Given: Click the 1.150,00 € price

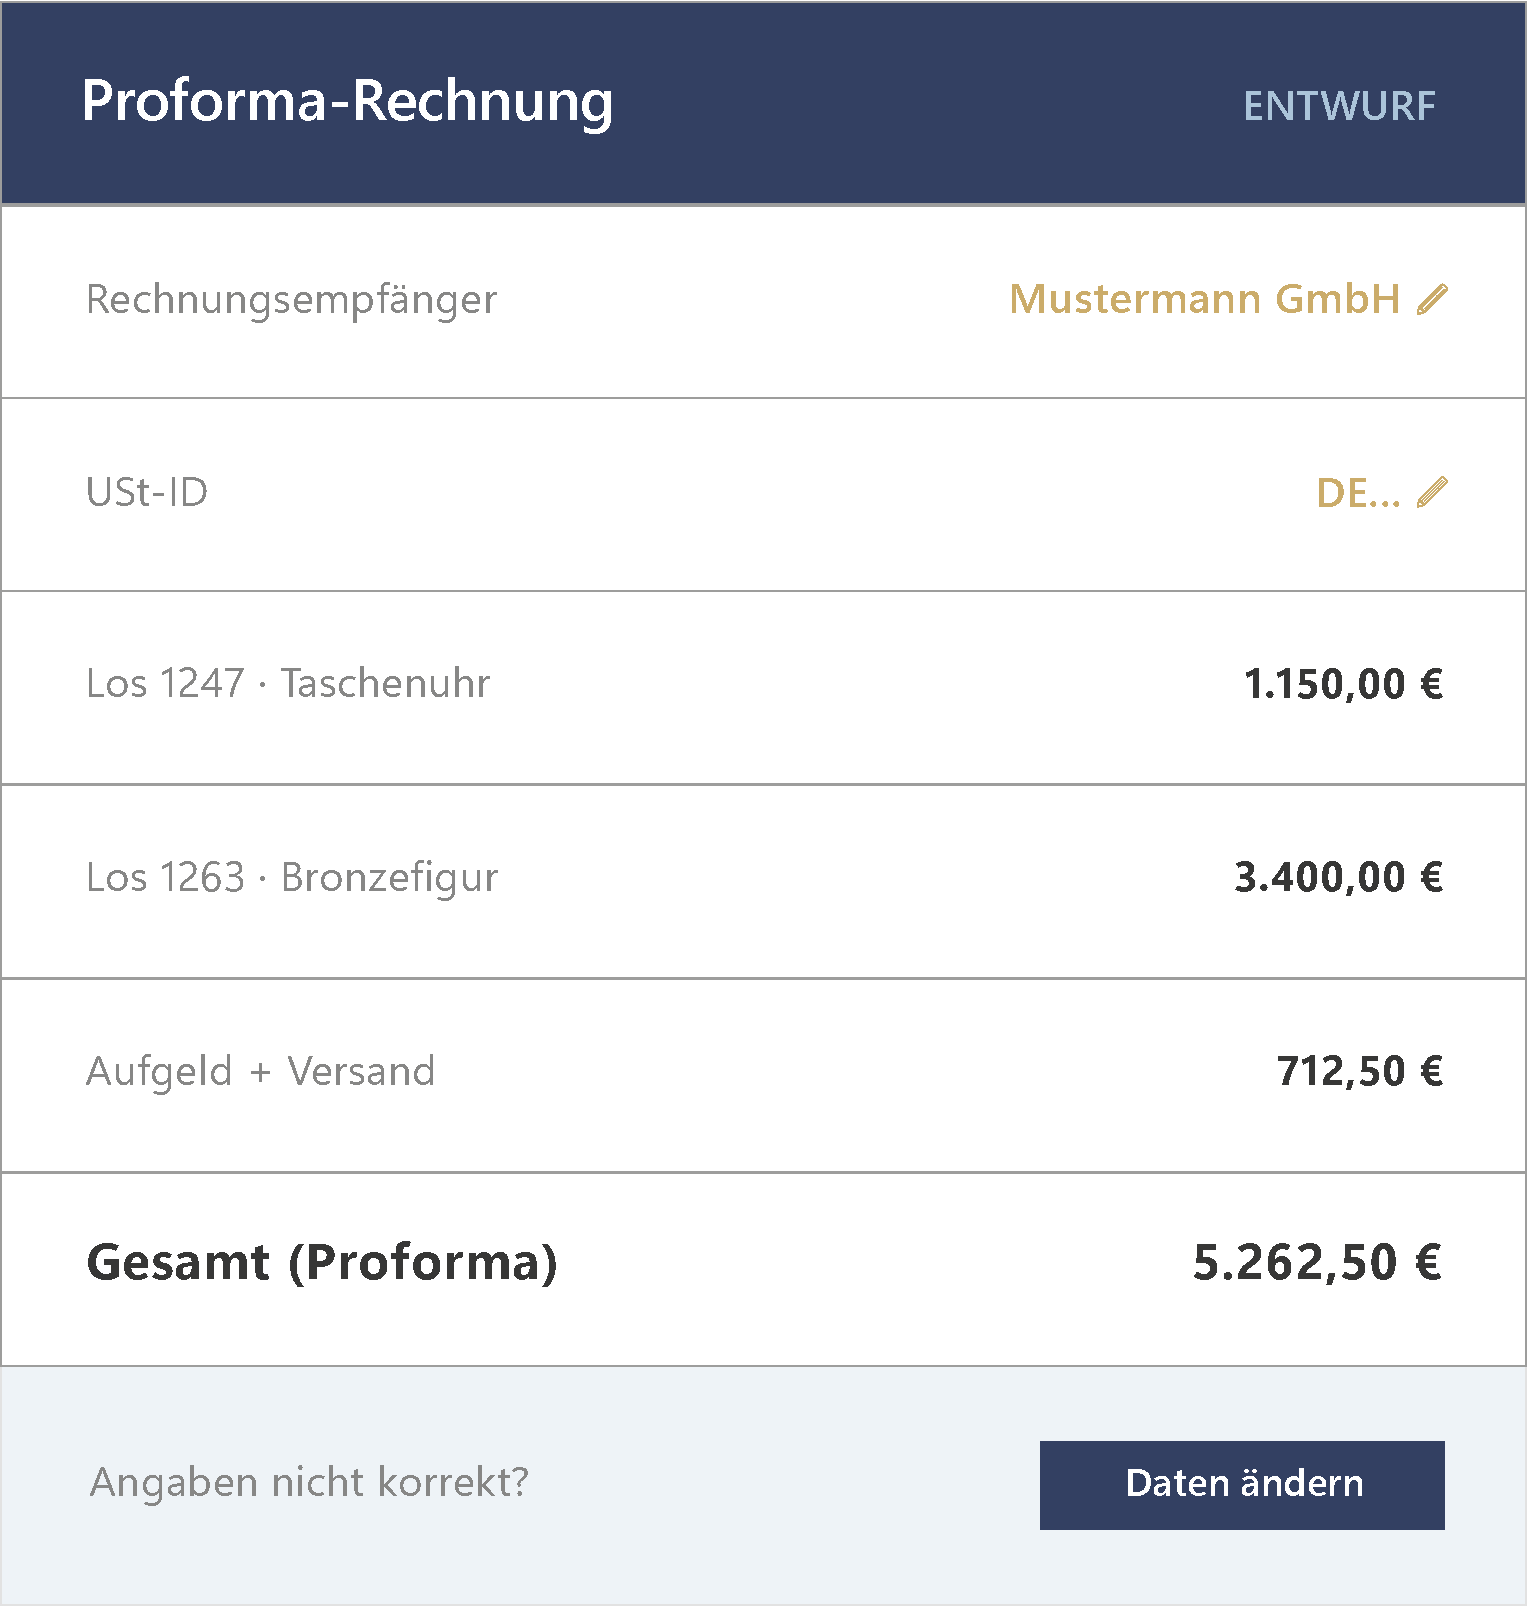Looking at the screenshot, I should click(1343, 684).
